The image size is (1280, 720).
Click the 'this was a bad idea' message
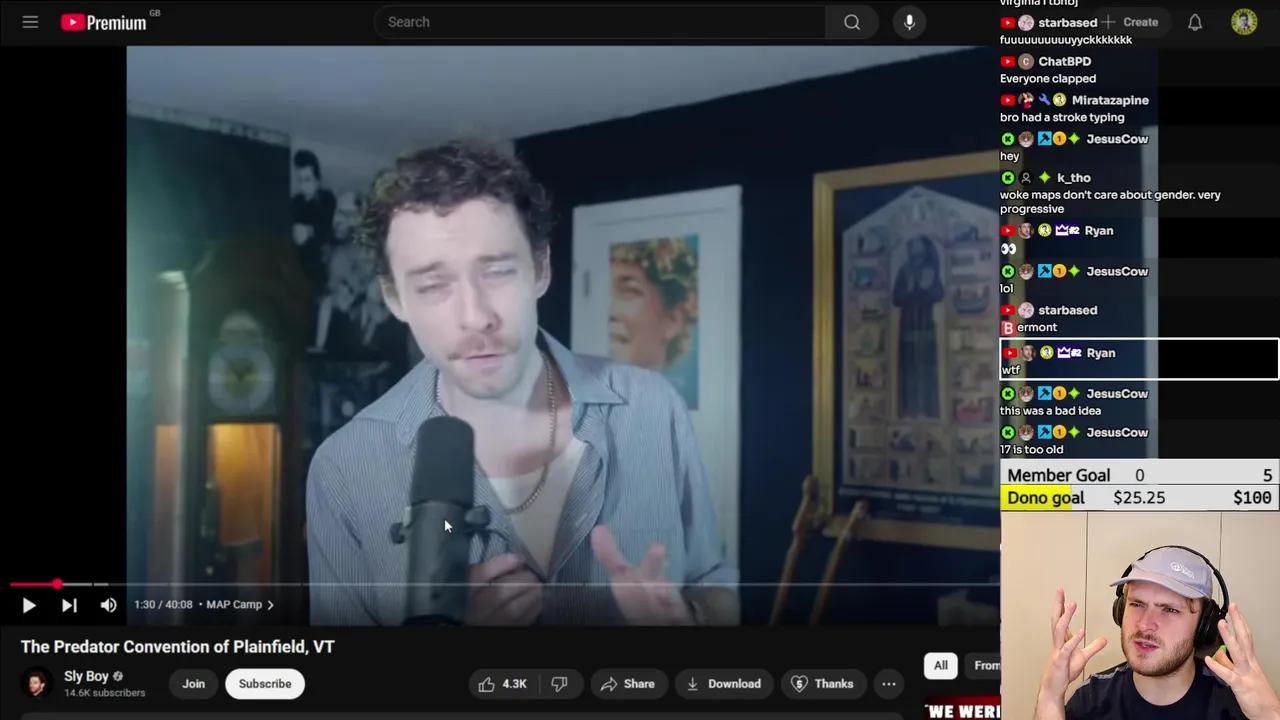tap(1050, 411)
